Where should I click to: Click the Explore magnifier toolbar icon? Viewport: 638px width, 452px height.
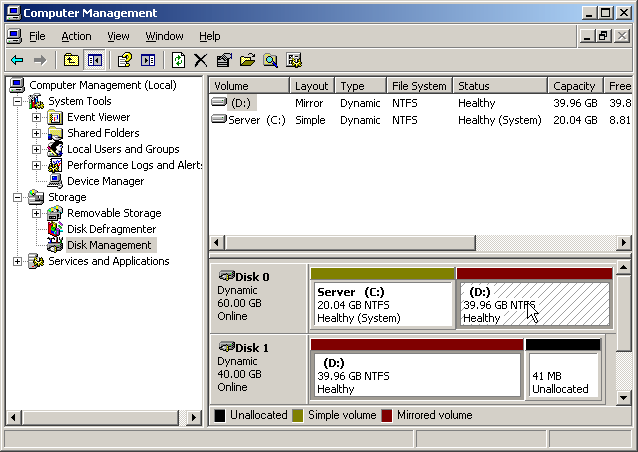271,61
